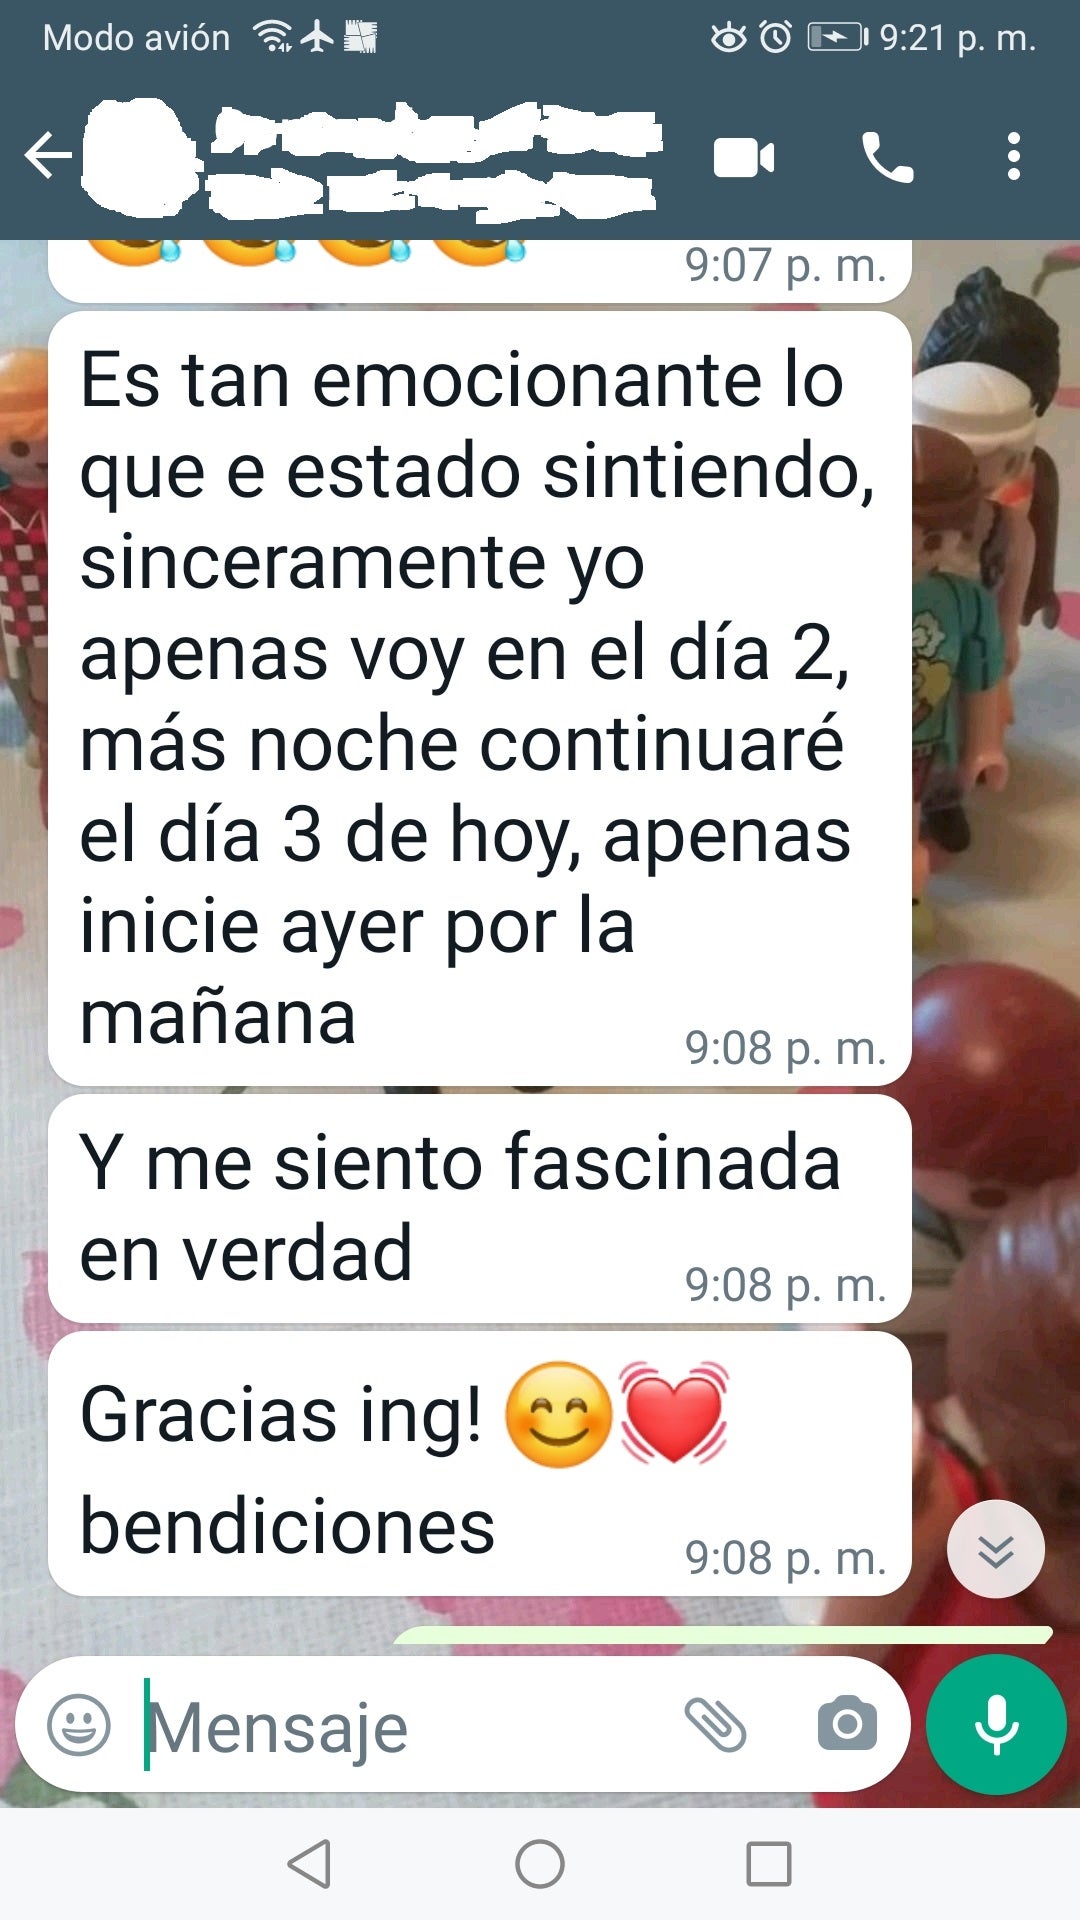Select the "Gracias ing!" message bubble
Image resolution: width=1080 pixels, height=1920 pixels.
tap(480, 1463)
